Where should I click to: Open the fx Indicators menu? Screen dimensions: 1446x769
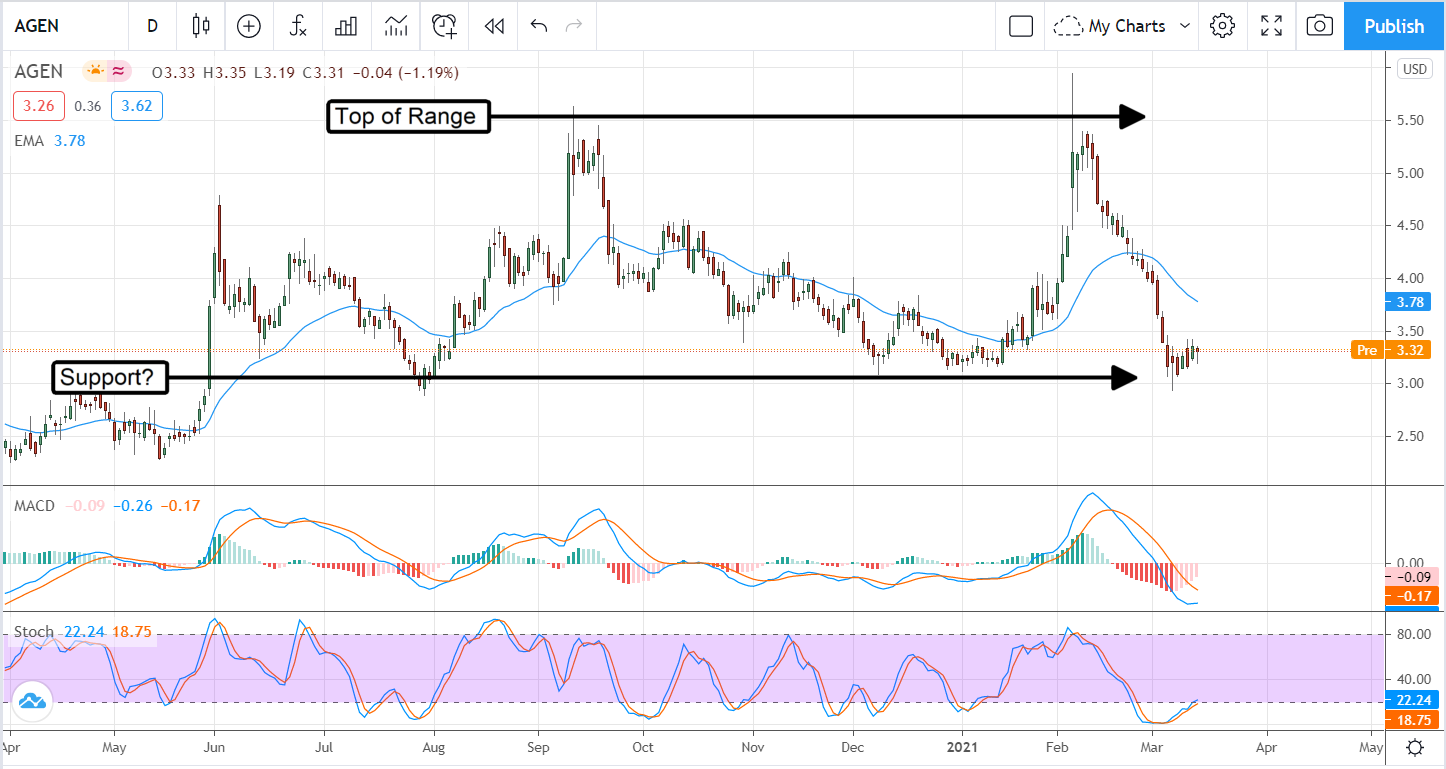tap(297, 26)
